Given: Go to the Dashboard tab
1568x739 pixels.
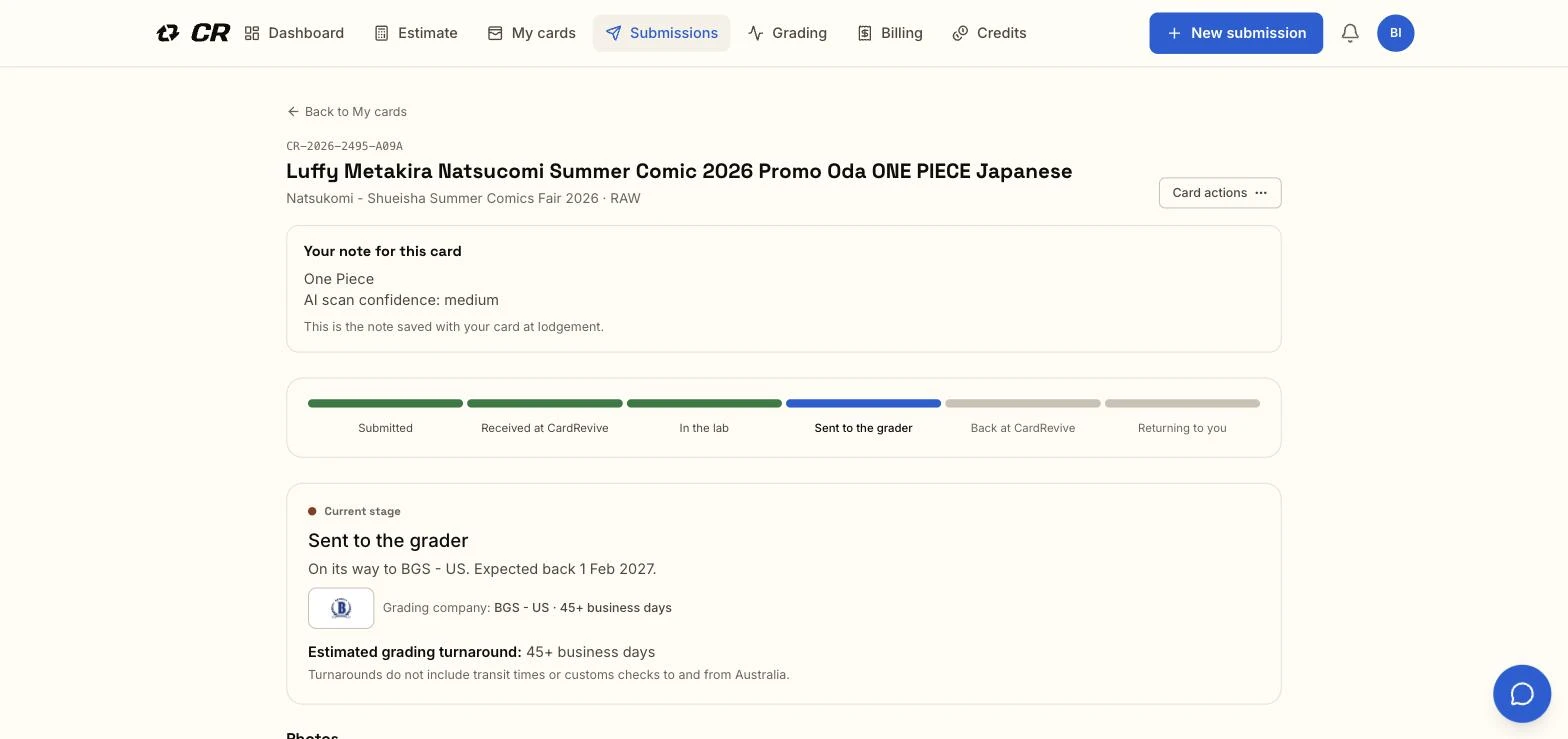Looking at the screenshot, I should [294, 33].
